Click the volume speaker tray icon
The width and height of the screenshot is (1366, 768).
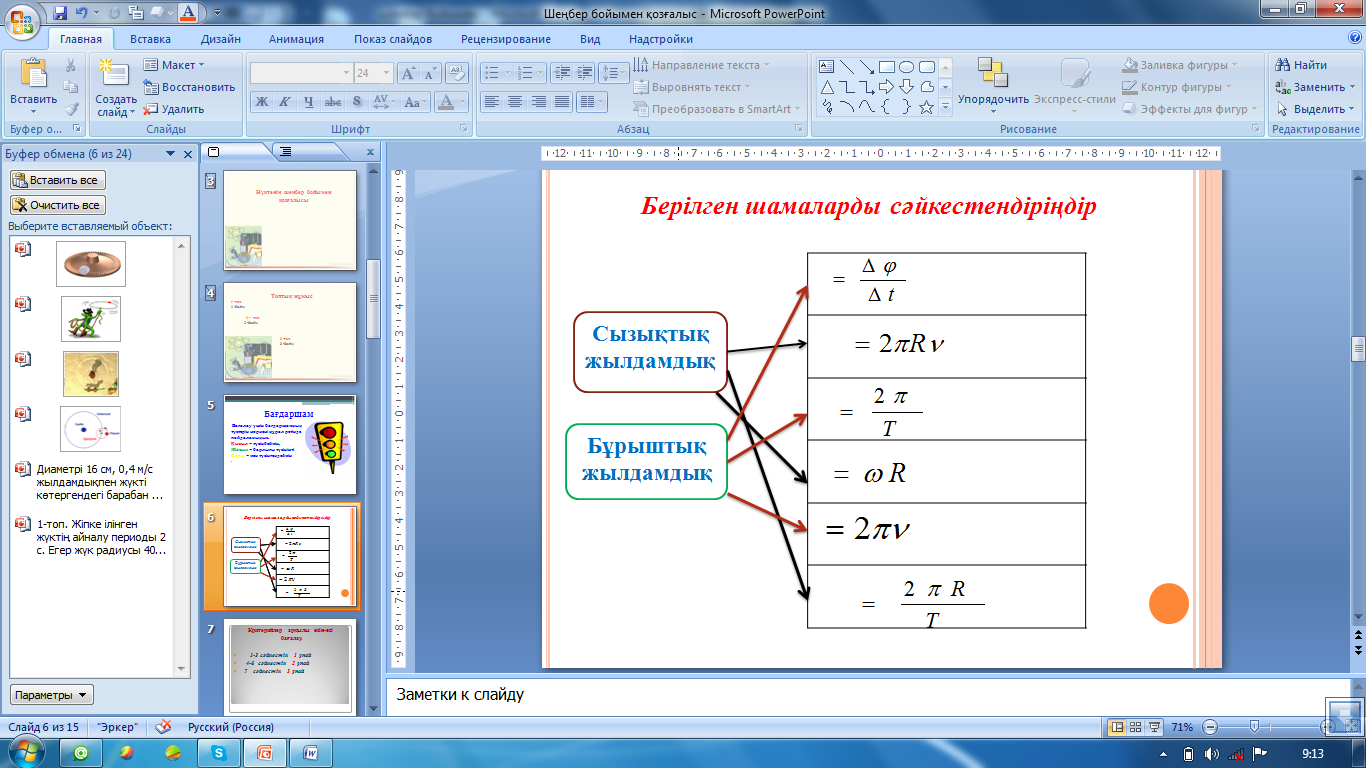[x=1212, y=754]
